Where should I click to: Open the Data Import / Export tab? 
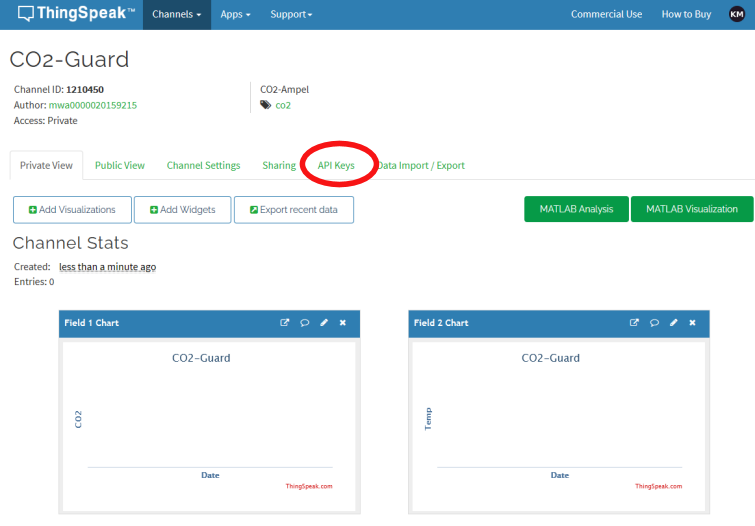[420, 165]
